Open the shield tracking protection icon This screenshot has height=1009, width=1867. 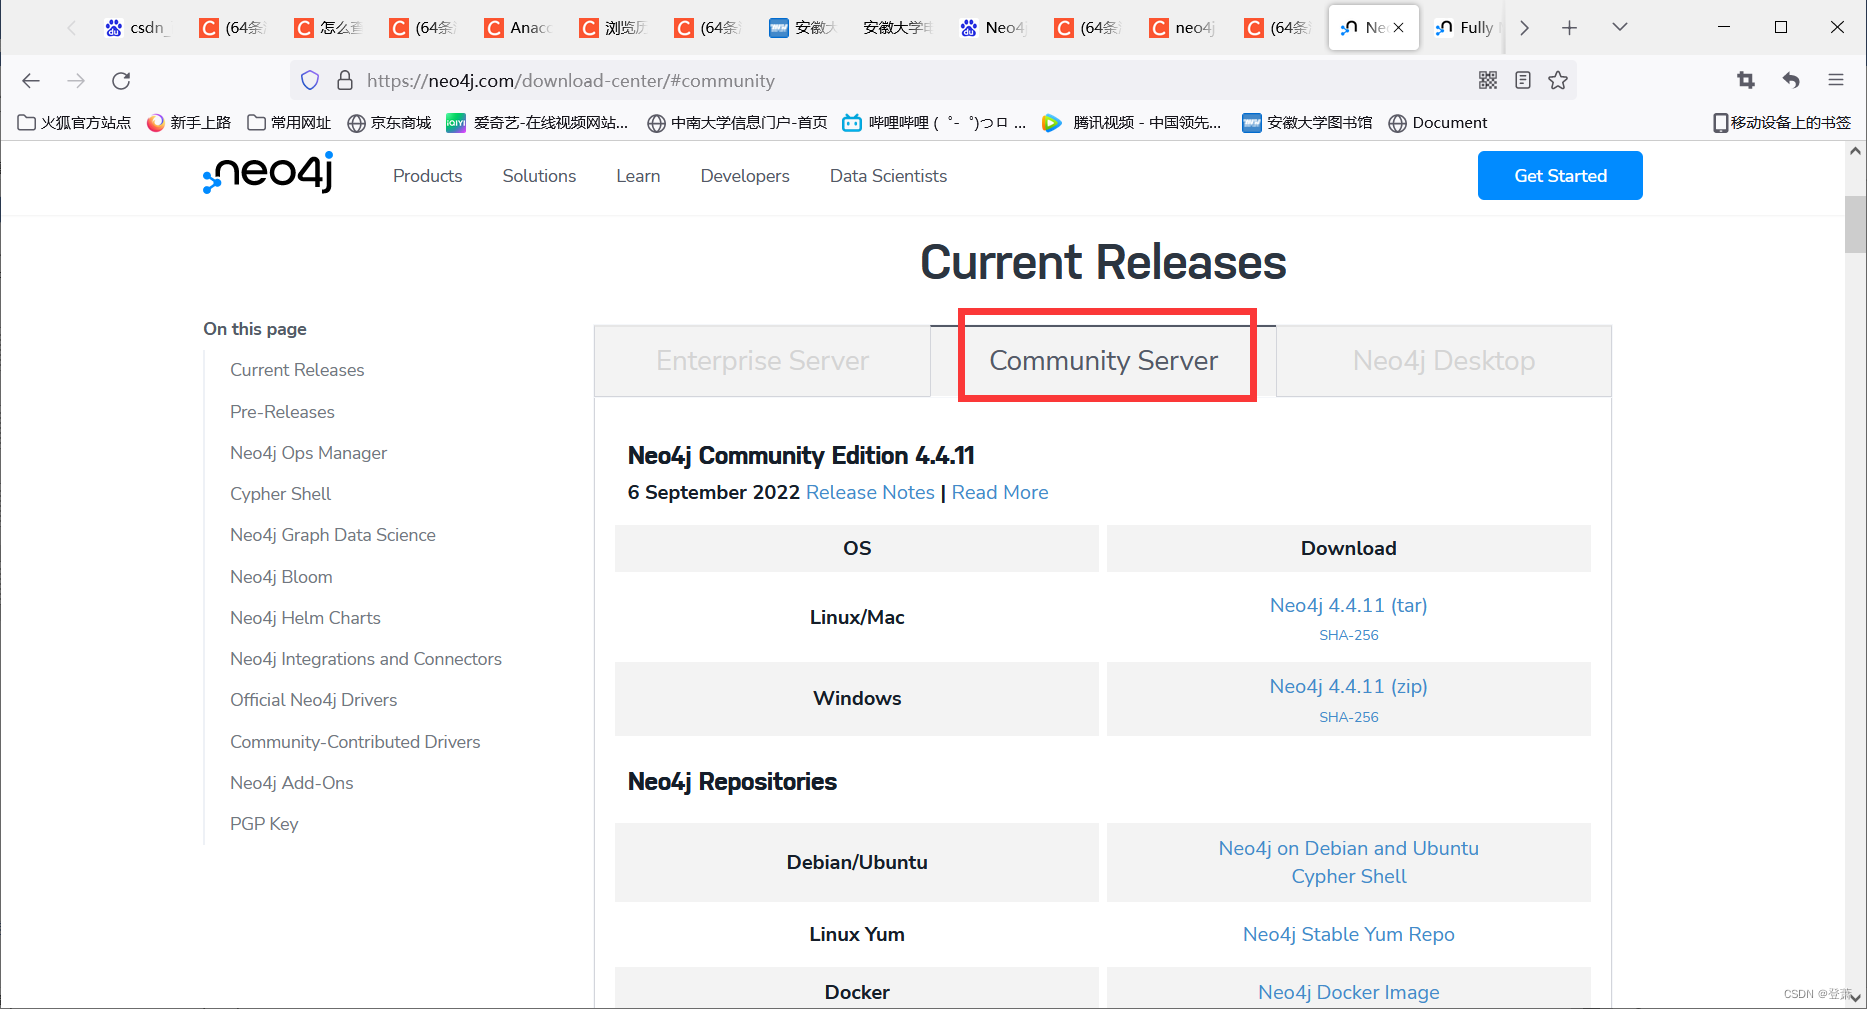310,81
